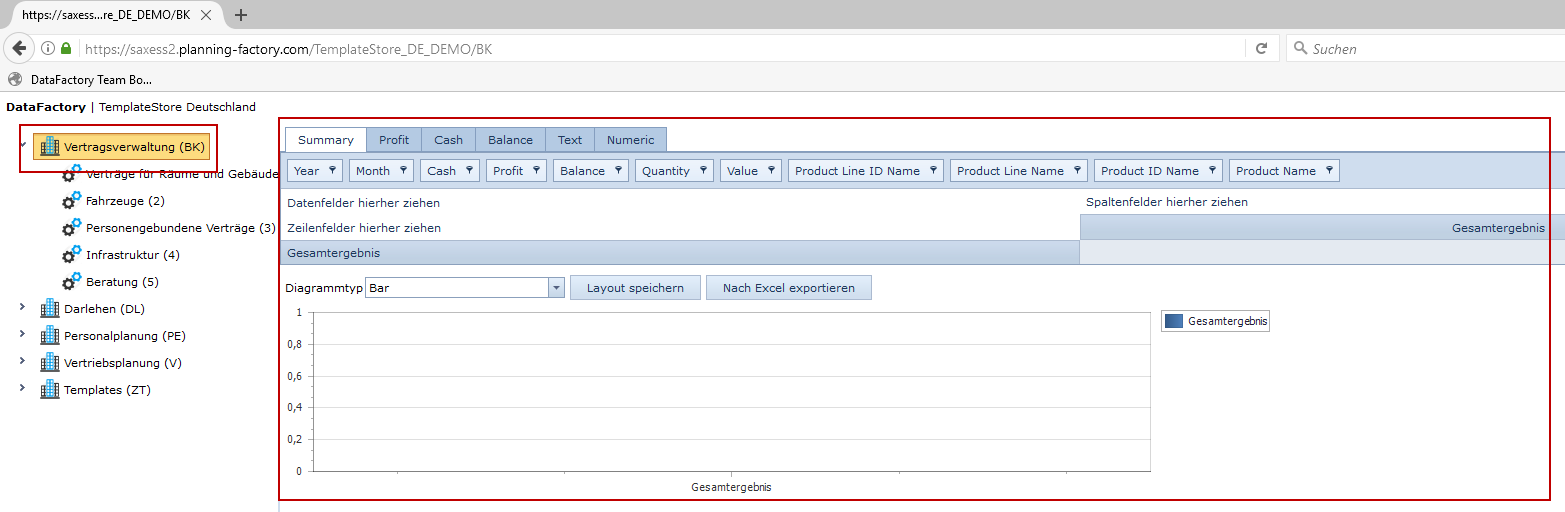This screenshot has width=1565, height=512.
Task: Open the Diagrammtyp dropdown list
Action: (x=556, y=288)
